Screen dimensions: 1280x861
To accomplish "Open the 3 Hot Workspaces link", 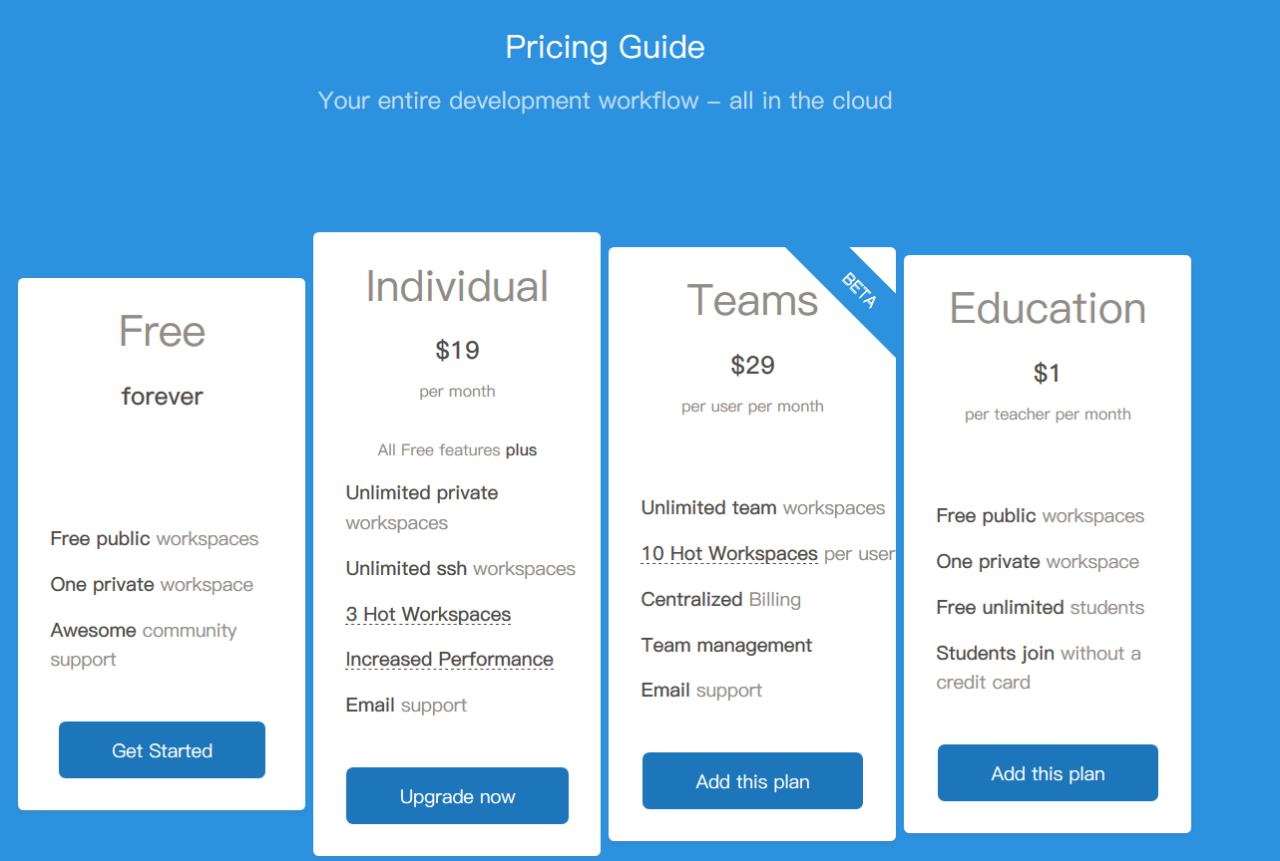I will (x=428, y=614).
